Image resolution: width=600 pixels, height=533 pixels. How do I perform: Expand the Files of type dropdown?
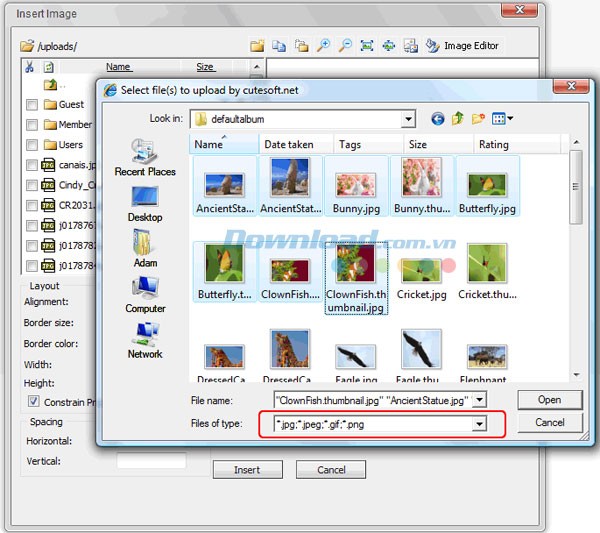click(x=479, y=424)
